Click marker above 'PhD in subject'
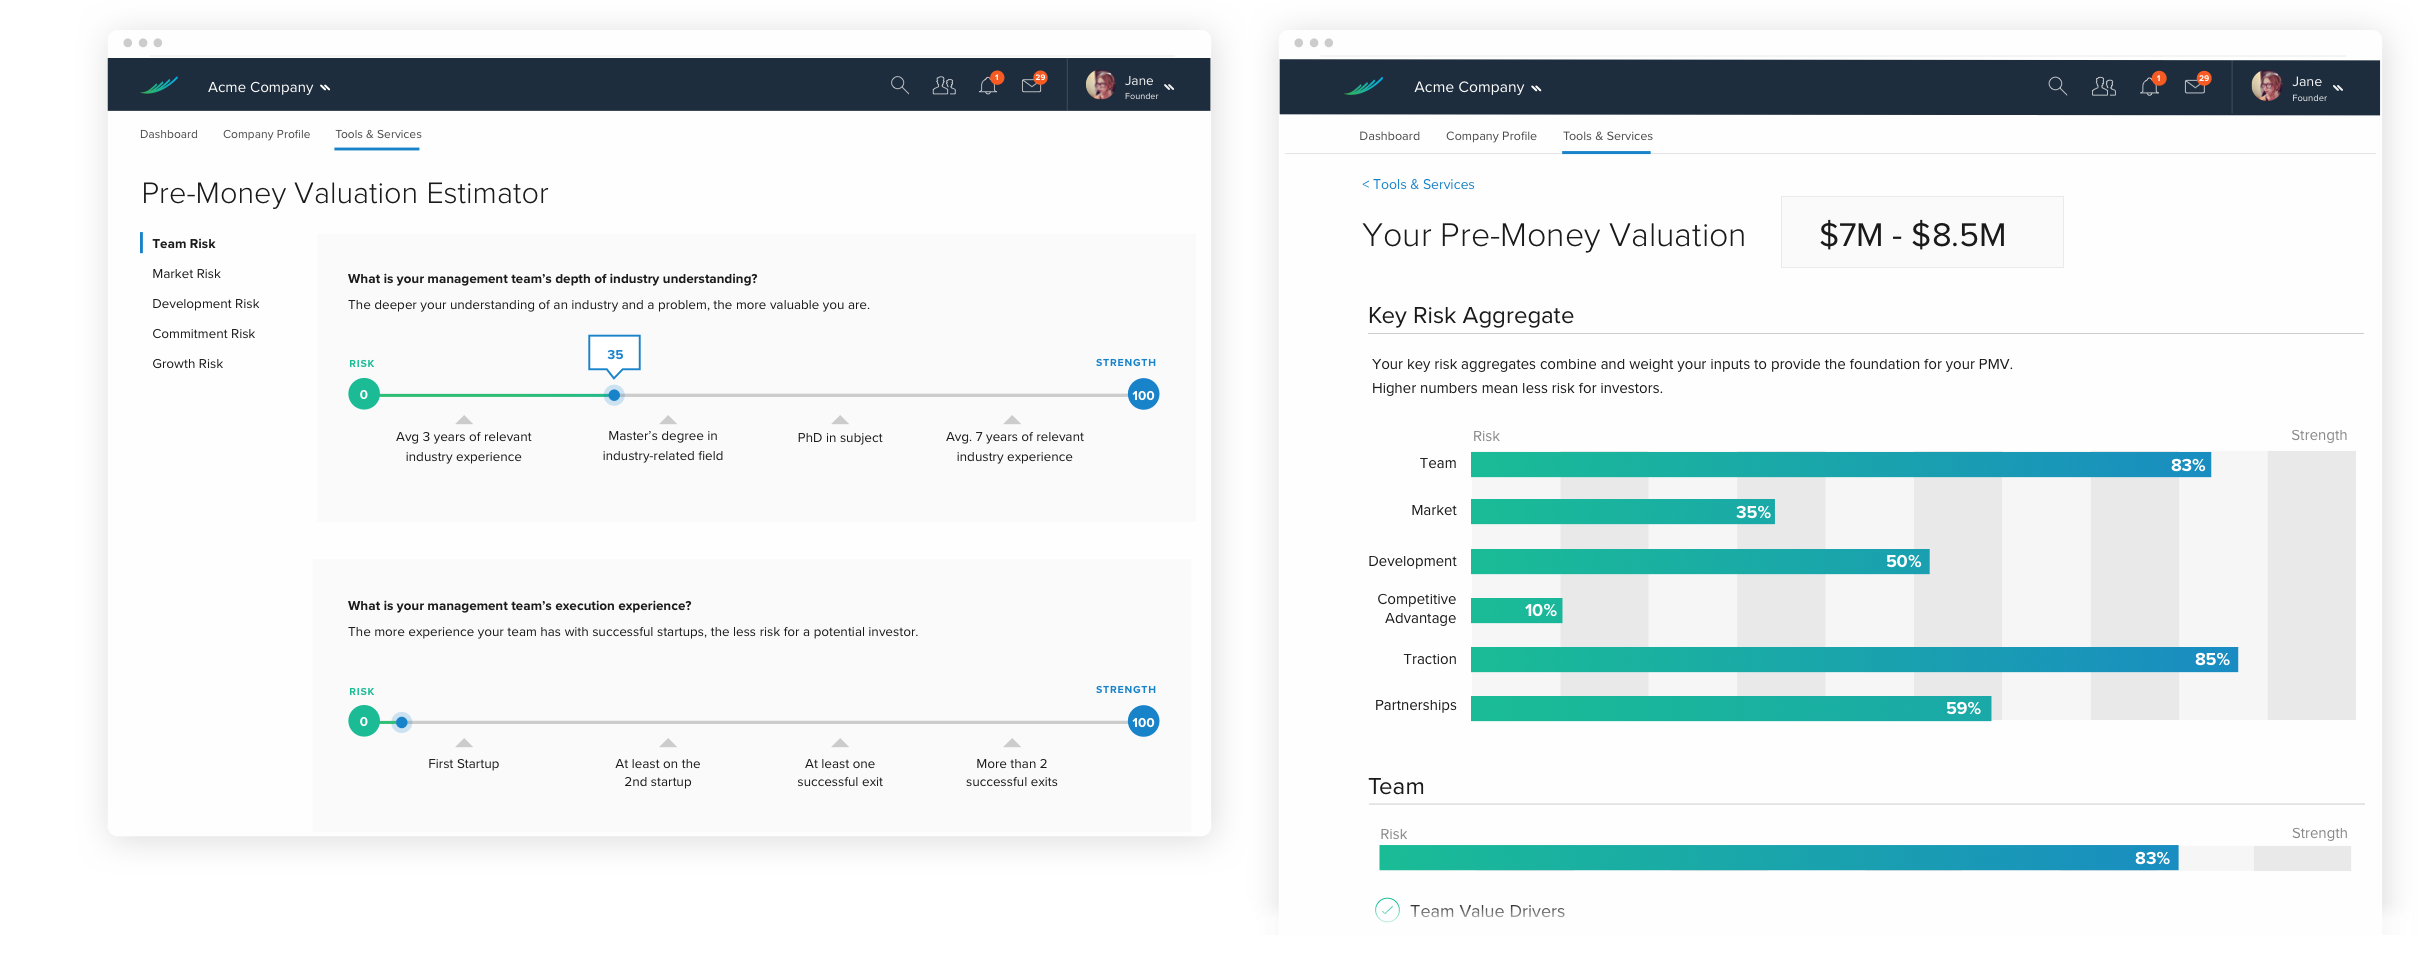The image size is (2418, 966). coord(840,420)
